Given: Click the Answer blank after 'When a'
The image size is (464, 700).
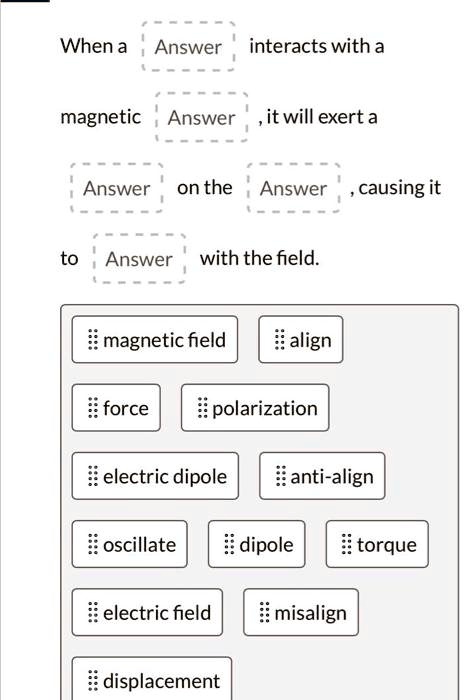Looking at the screenshot, I should coord(188,46).
